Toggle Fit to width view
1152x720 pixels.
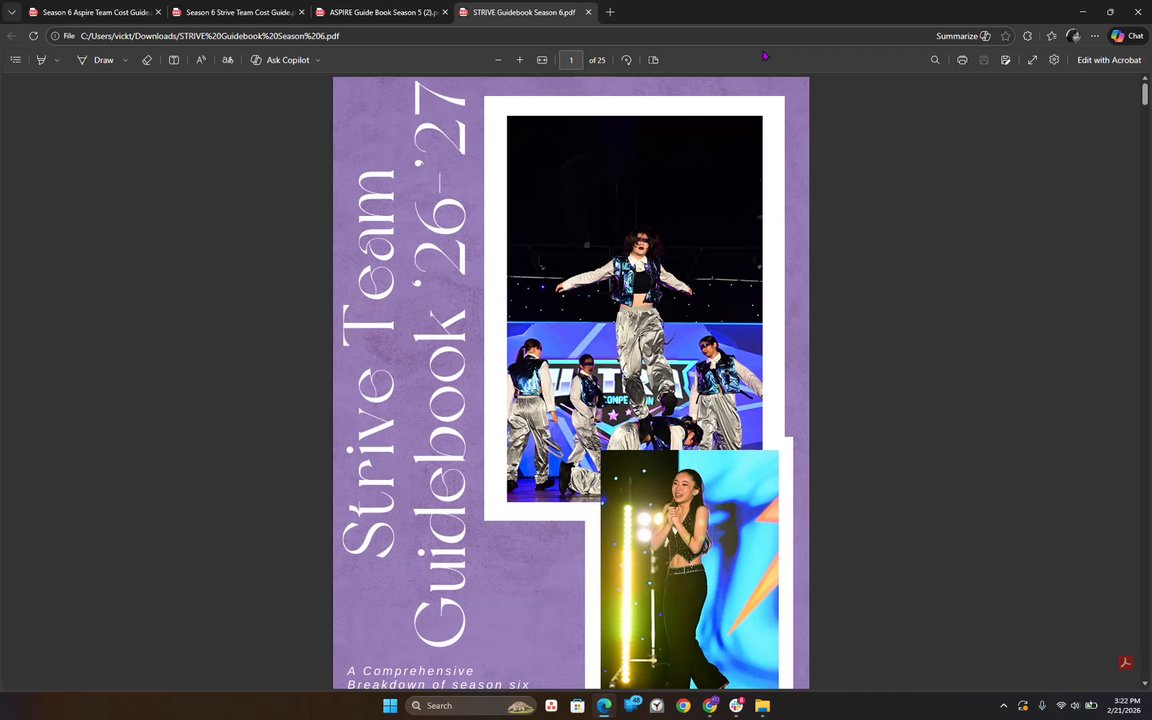(542, 60)
